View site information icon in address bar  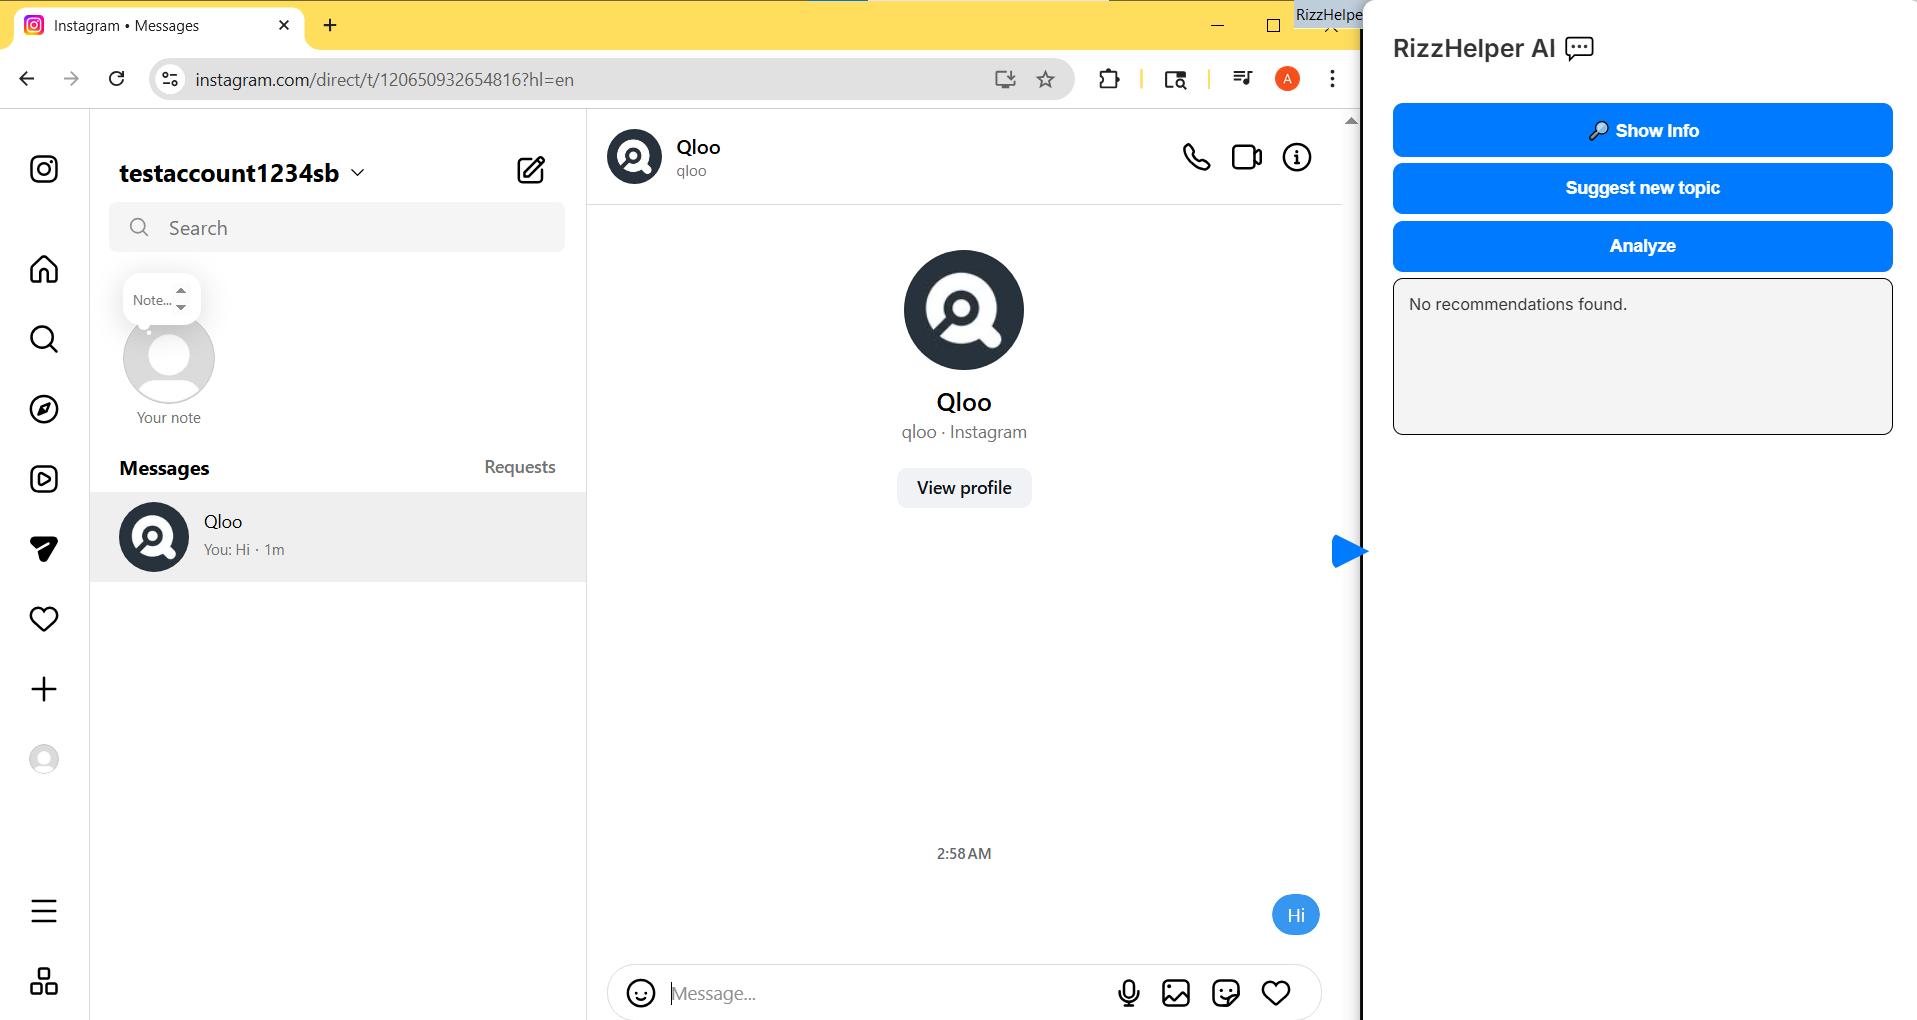171,79
